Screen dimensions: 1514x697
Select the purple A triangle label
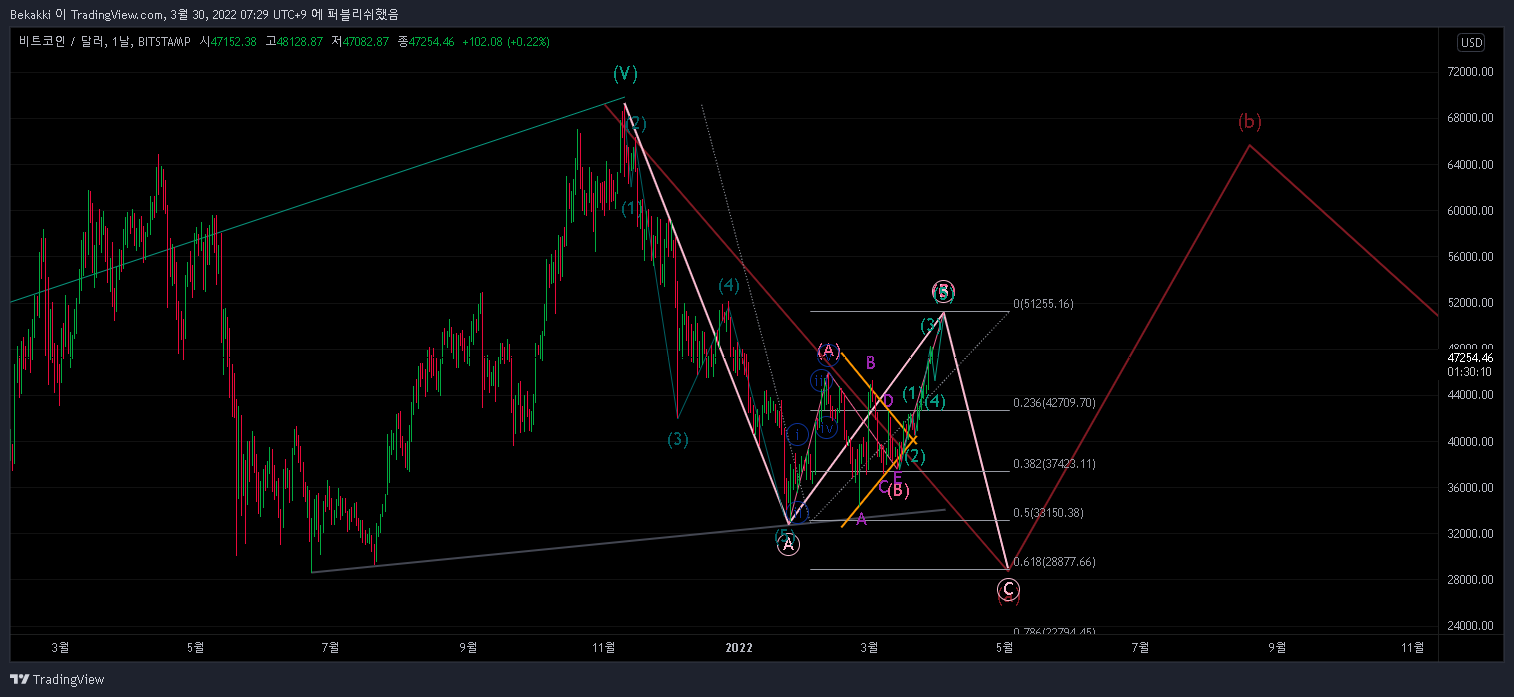(861, 519)
